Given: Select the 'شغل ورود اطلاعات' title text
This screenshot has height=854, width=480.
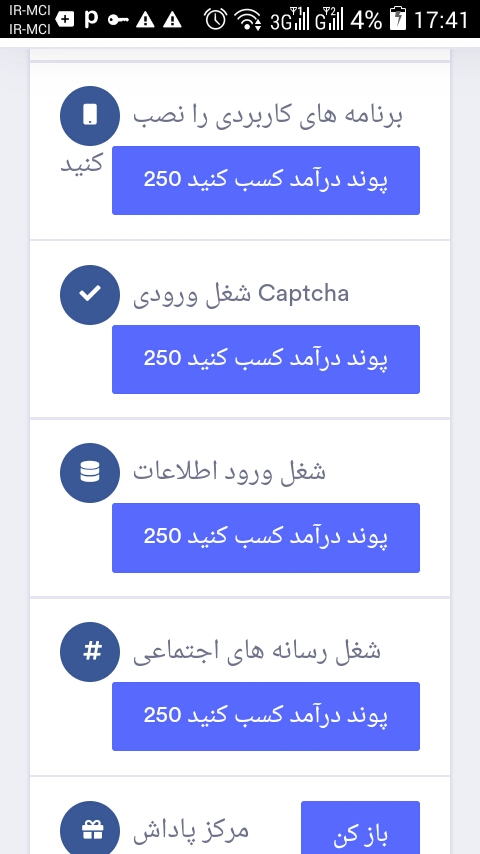Looking at the screenshot, I should point(229,472).
